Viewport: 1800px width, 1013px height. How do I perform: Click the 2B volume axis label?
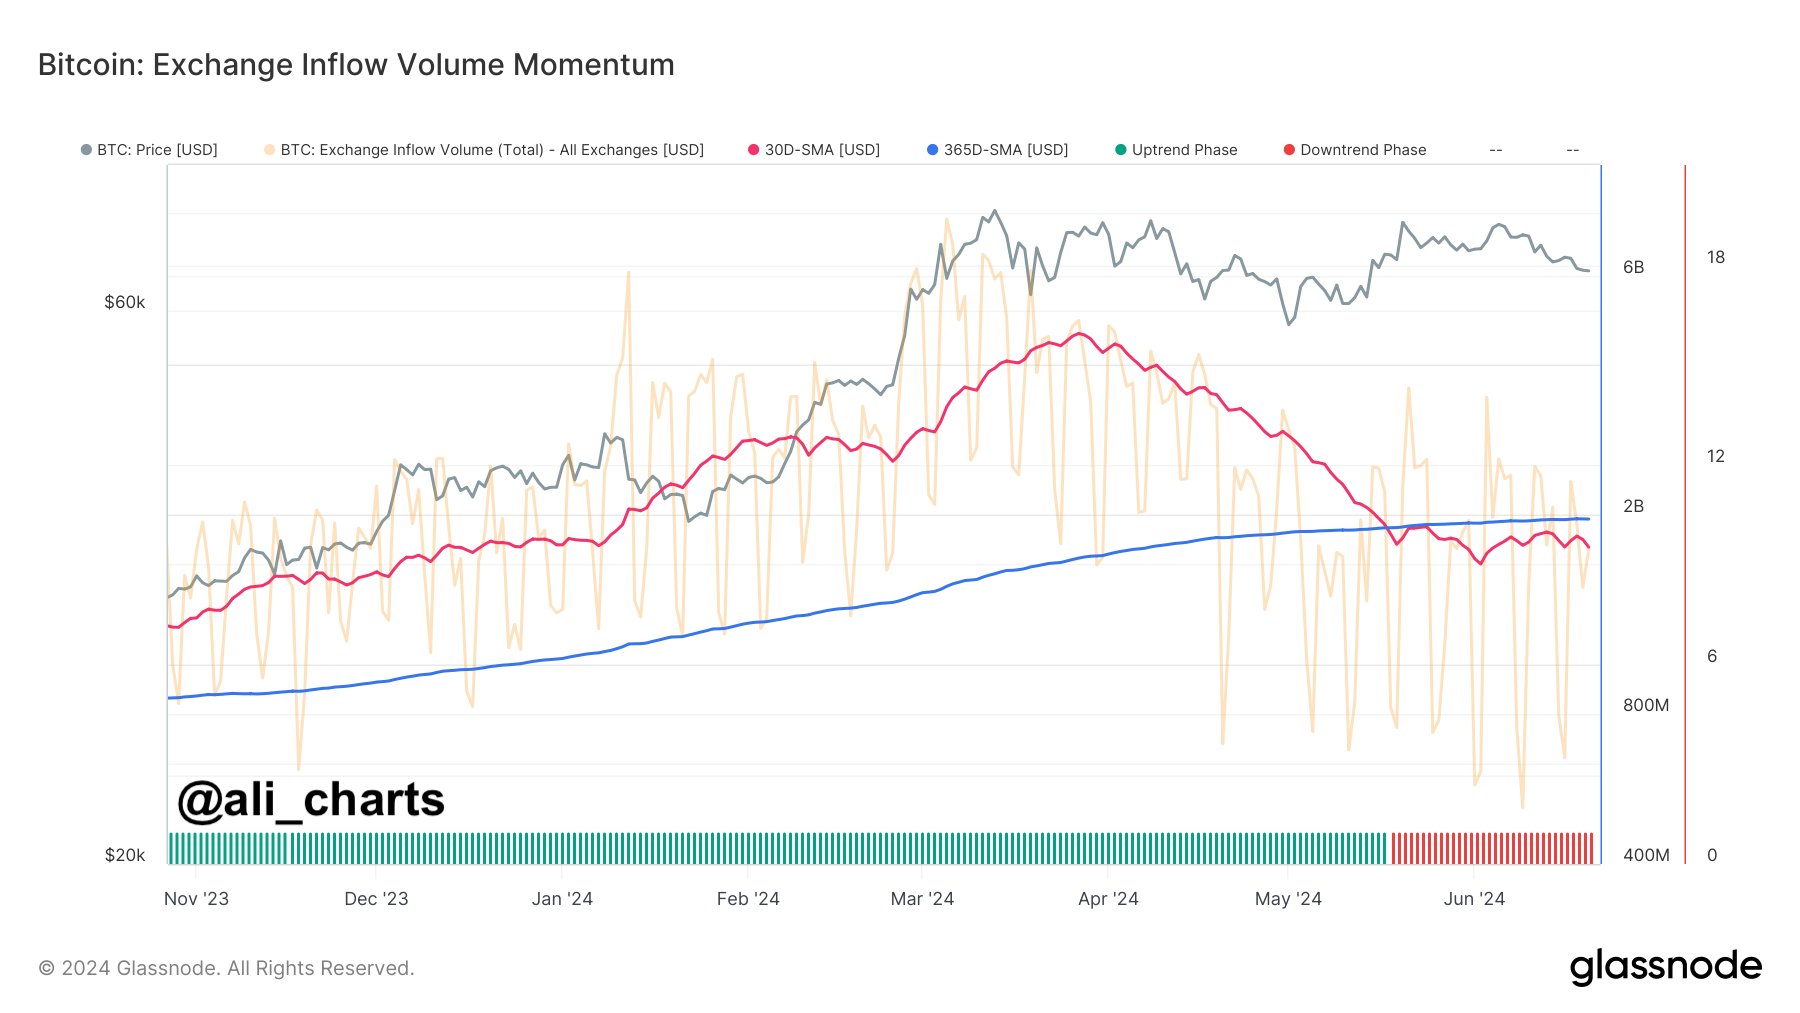pyautogui.click(x=1633, y=506)
